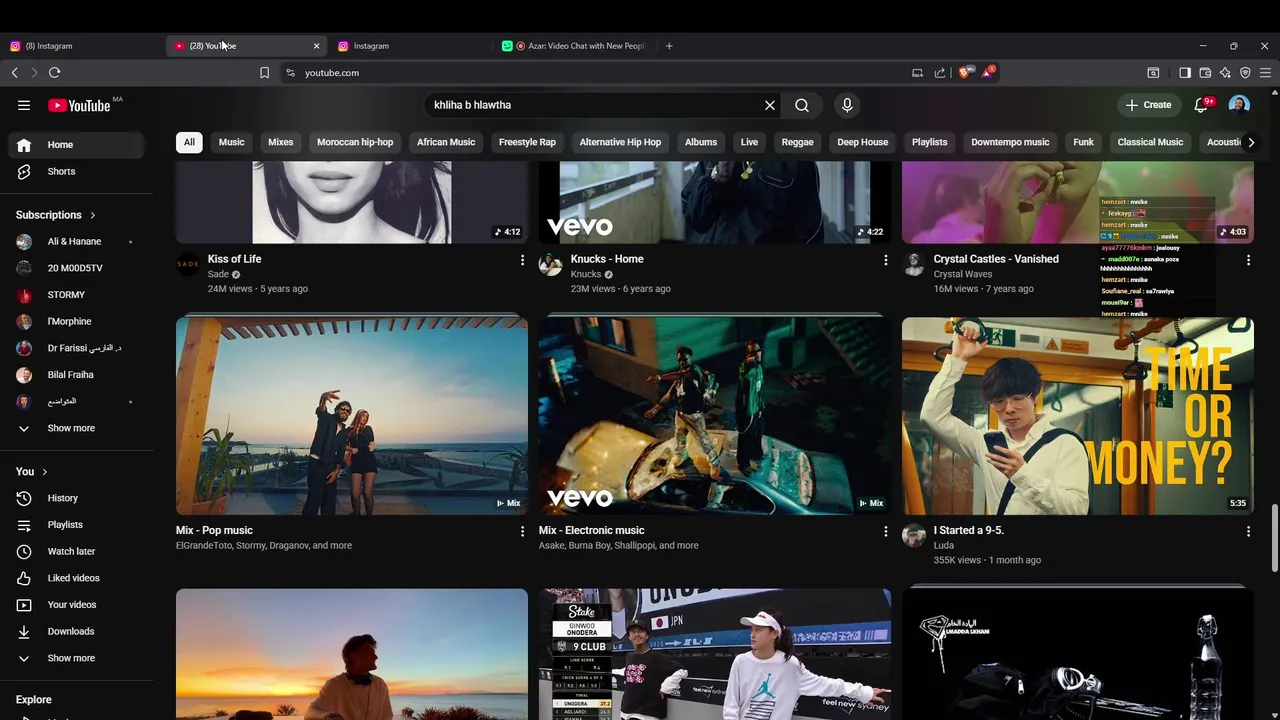Go back to the previous page
1280x720 pixels.
[14, 73]
